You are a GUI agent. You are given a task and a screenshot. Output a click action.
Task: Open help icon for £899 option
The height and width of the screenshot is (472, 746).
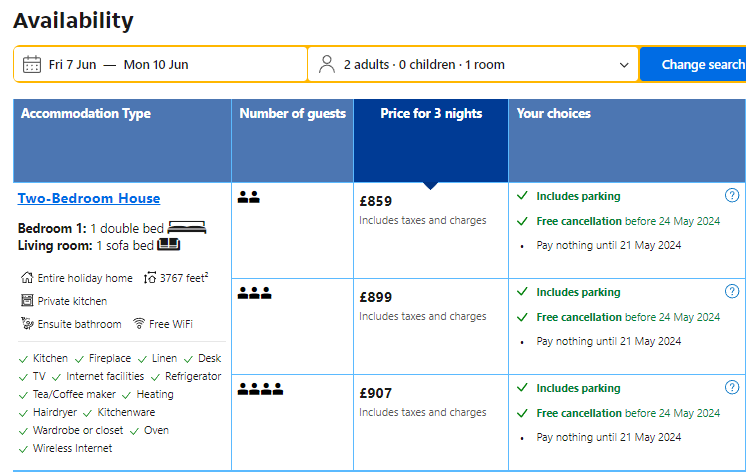[x=732, y=292]
